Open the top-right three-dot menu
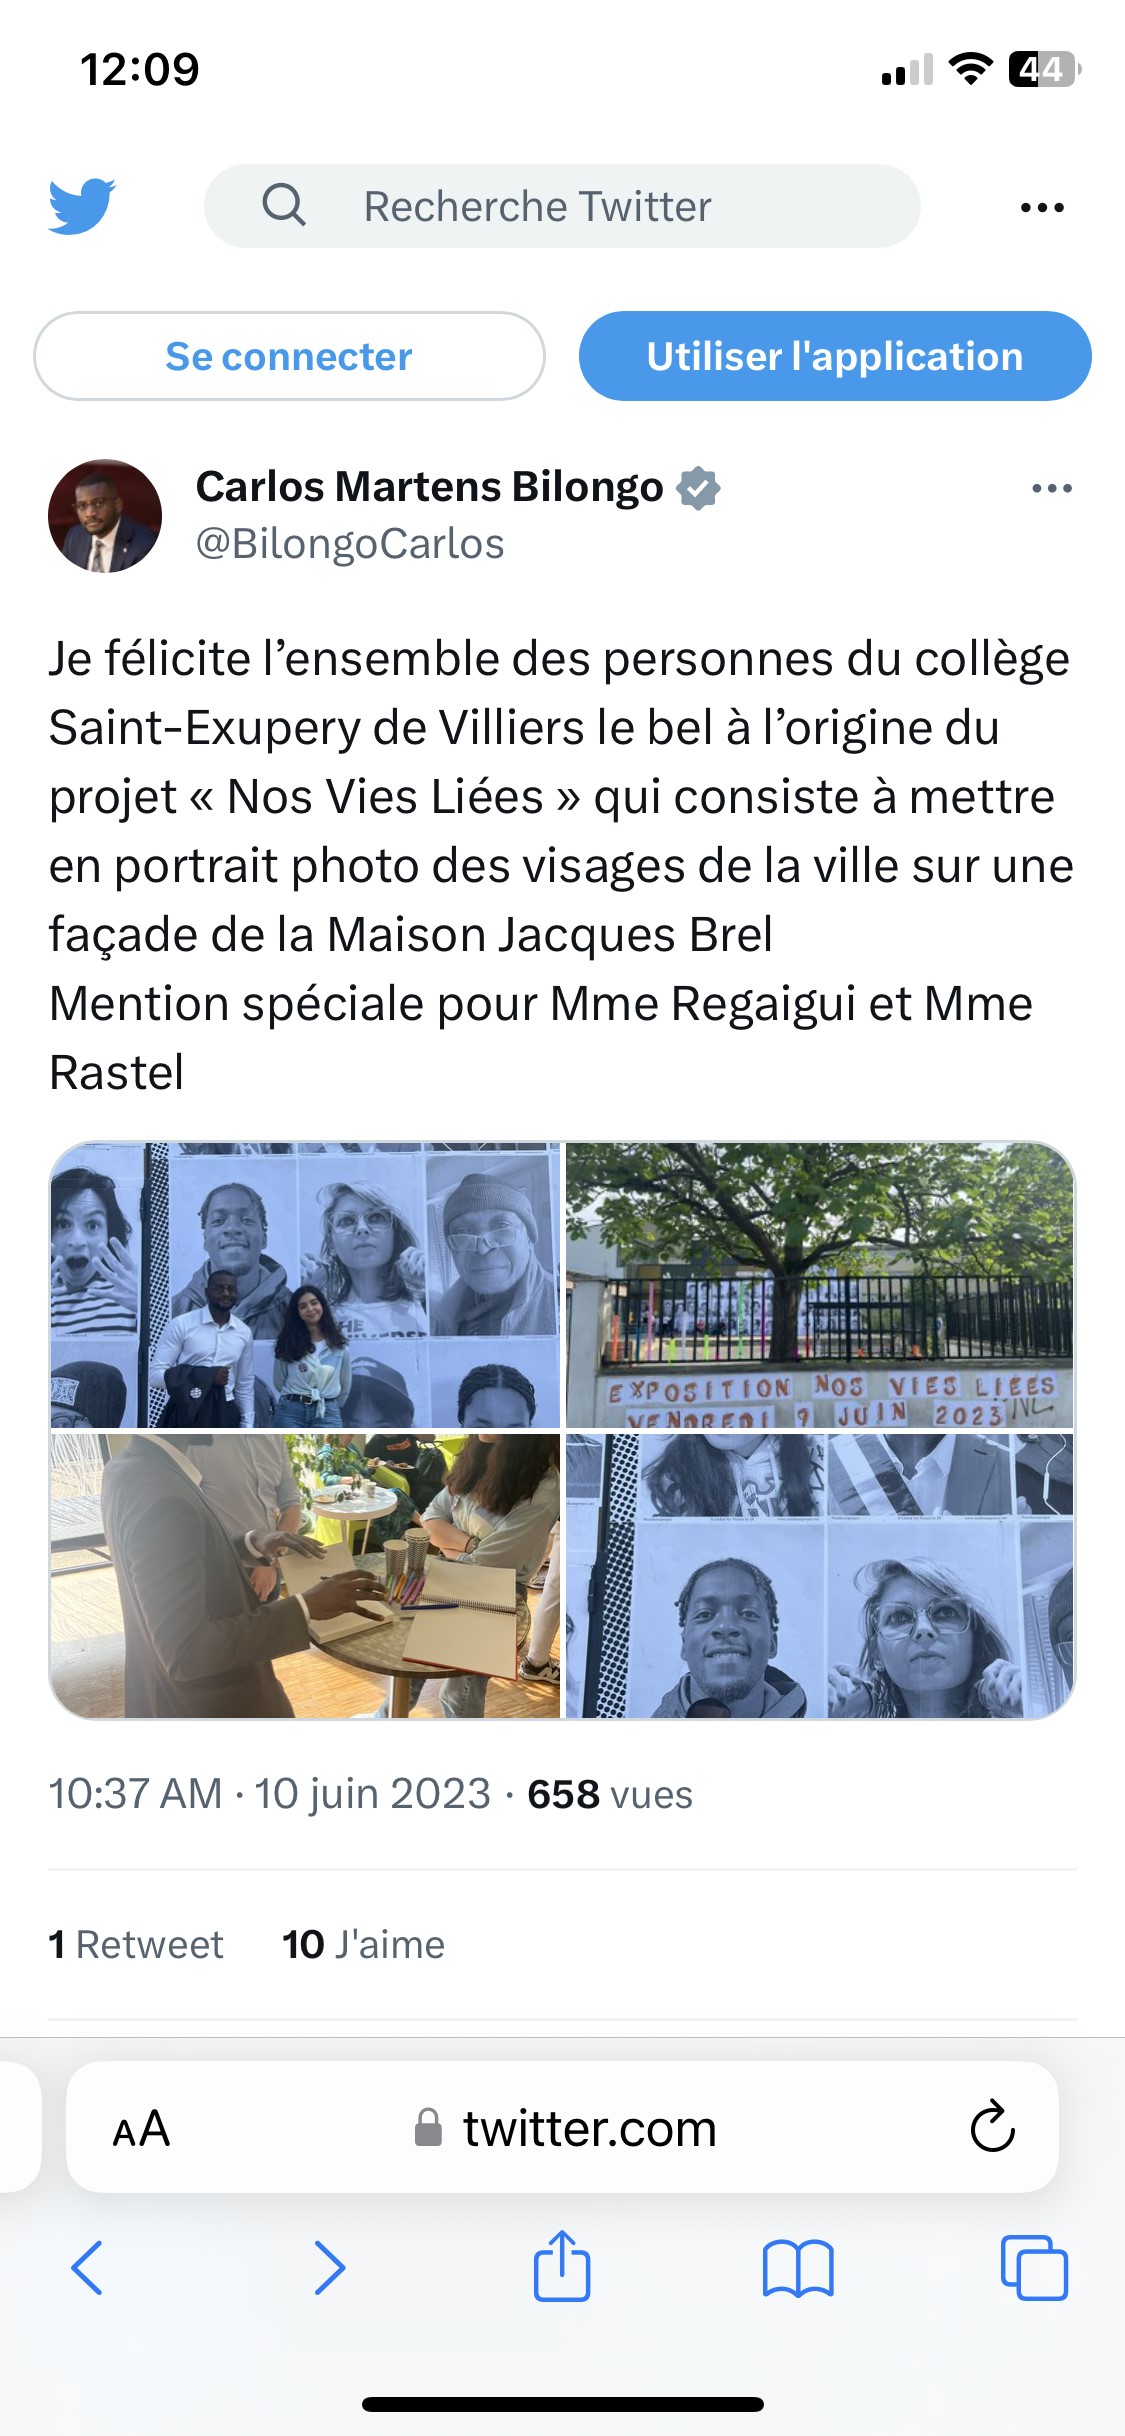Screen dimensions: 1125x2436 (1042, 208)
